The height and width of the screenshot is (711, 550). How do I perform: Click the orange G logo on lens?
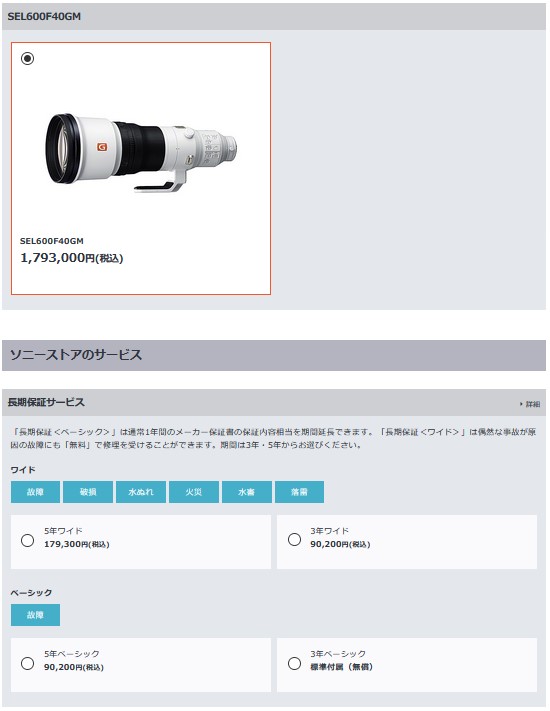click(102, 147)
